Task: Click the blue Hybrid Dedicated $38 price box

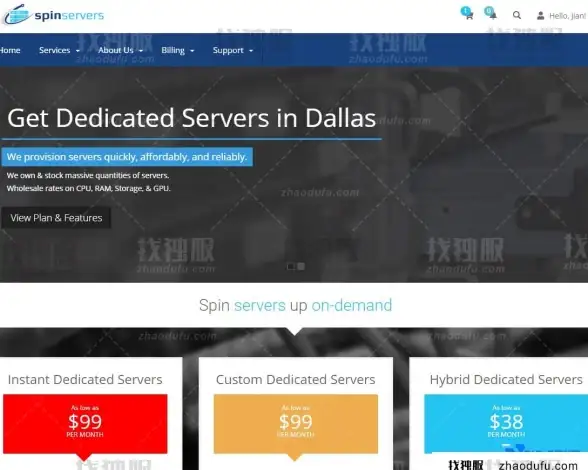Action: click(x=506, y=424)
